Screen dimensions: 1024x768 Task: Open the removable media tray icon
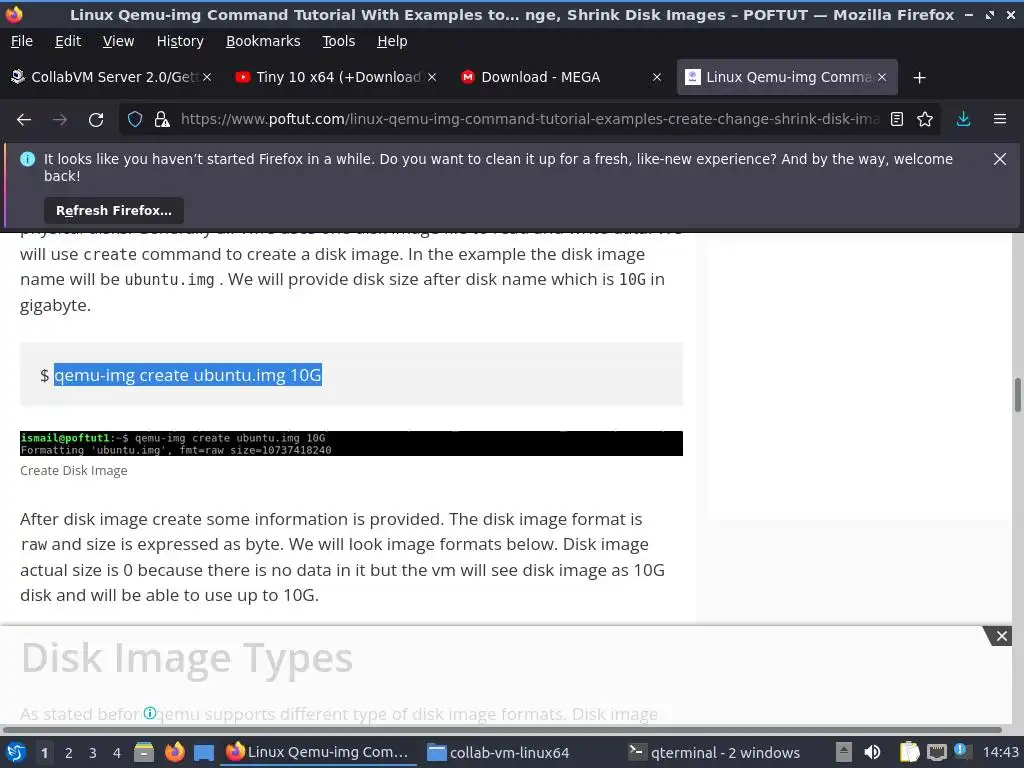coord(844,752)
